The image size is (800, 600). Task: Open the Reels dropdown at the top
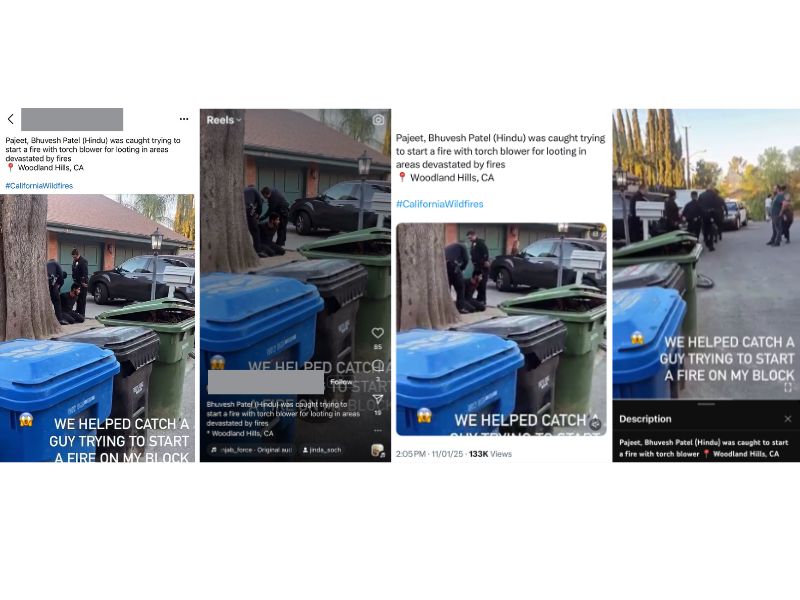224,120
